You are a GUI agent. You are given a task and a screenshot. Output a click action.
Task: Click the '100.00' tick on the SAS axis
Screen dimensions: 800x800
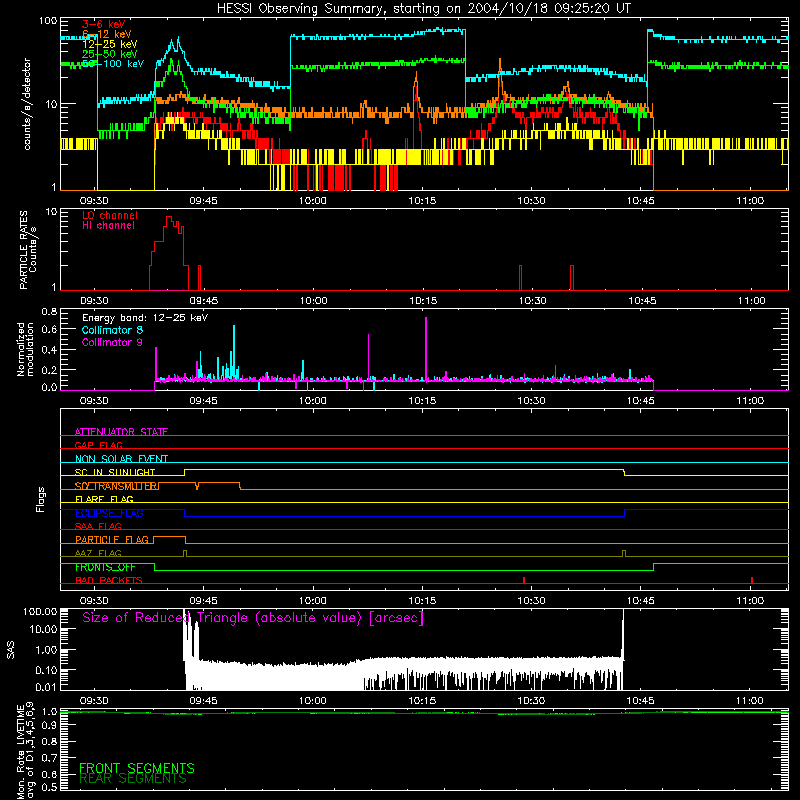40,611
